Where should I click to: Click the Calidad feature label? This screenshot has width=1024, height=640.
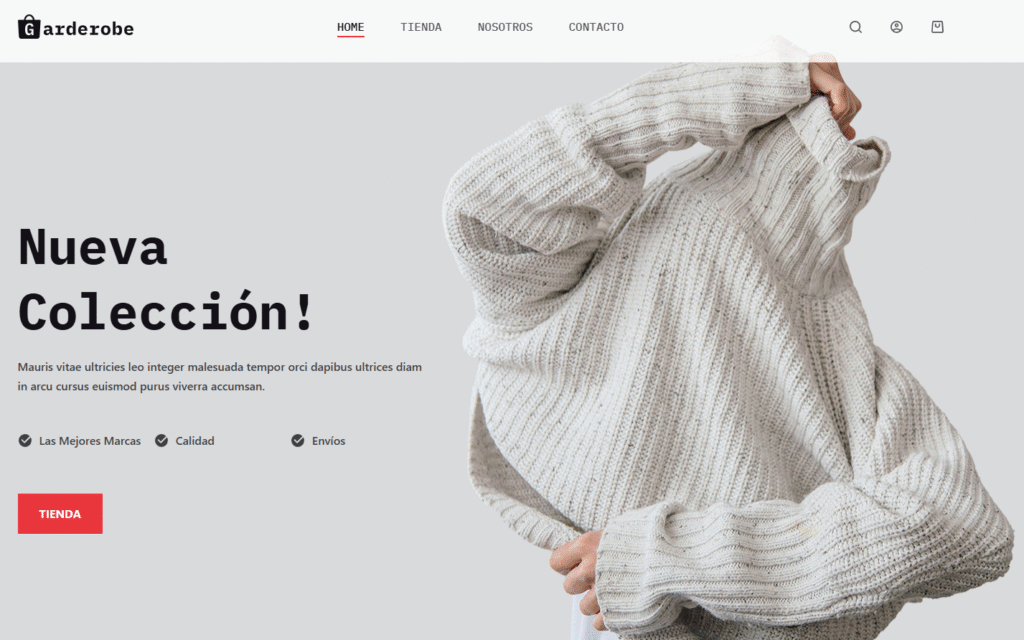click(x=195, y=441)
